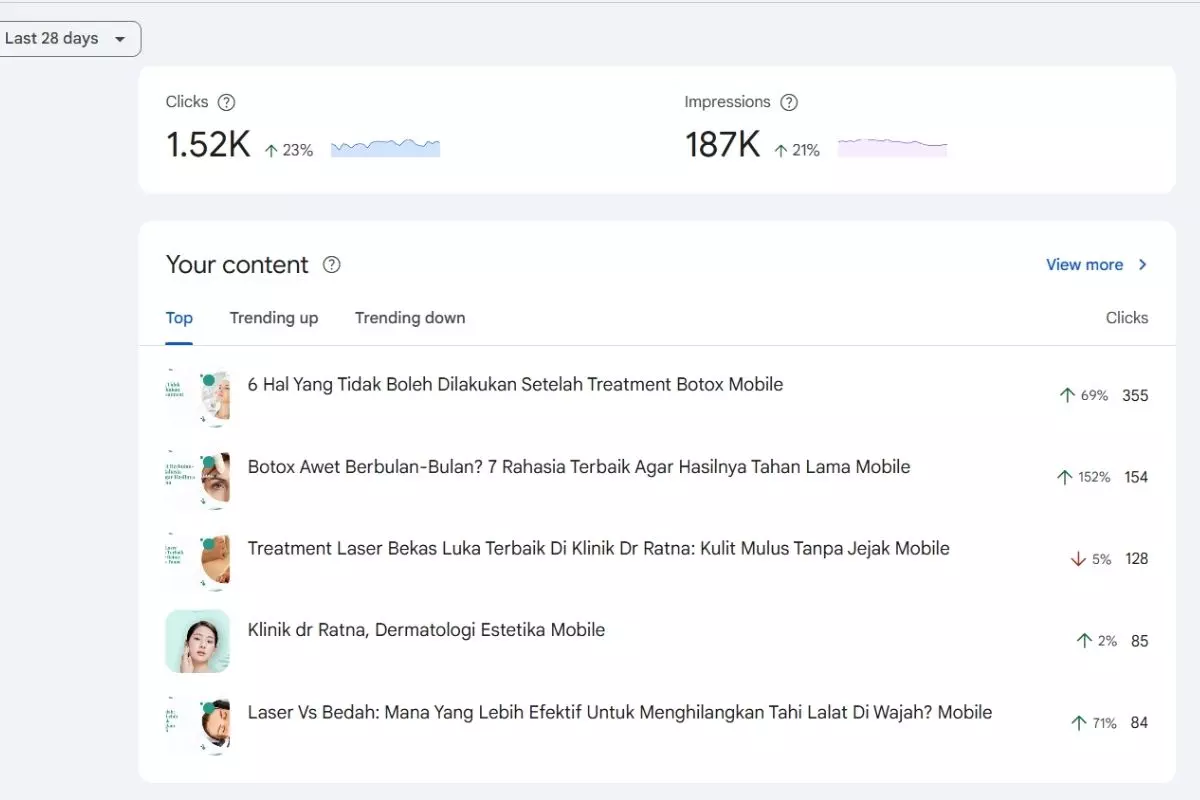Click the 152% up arrow indicator

pos(1083,477)
